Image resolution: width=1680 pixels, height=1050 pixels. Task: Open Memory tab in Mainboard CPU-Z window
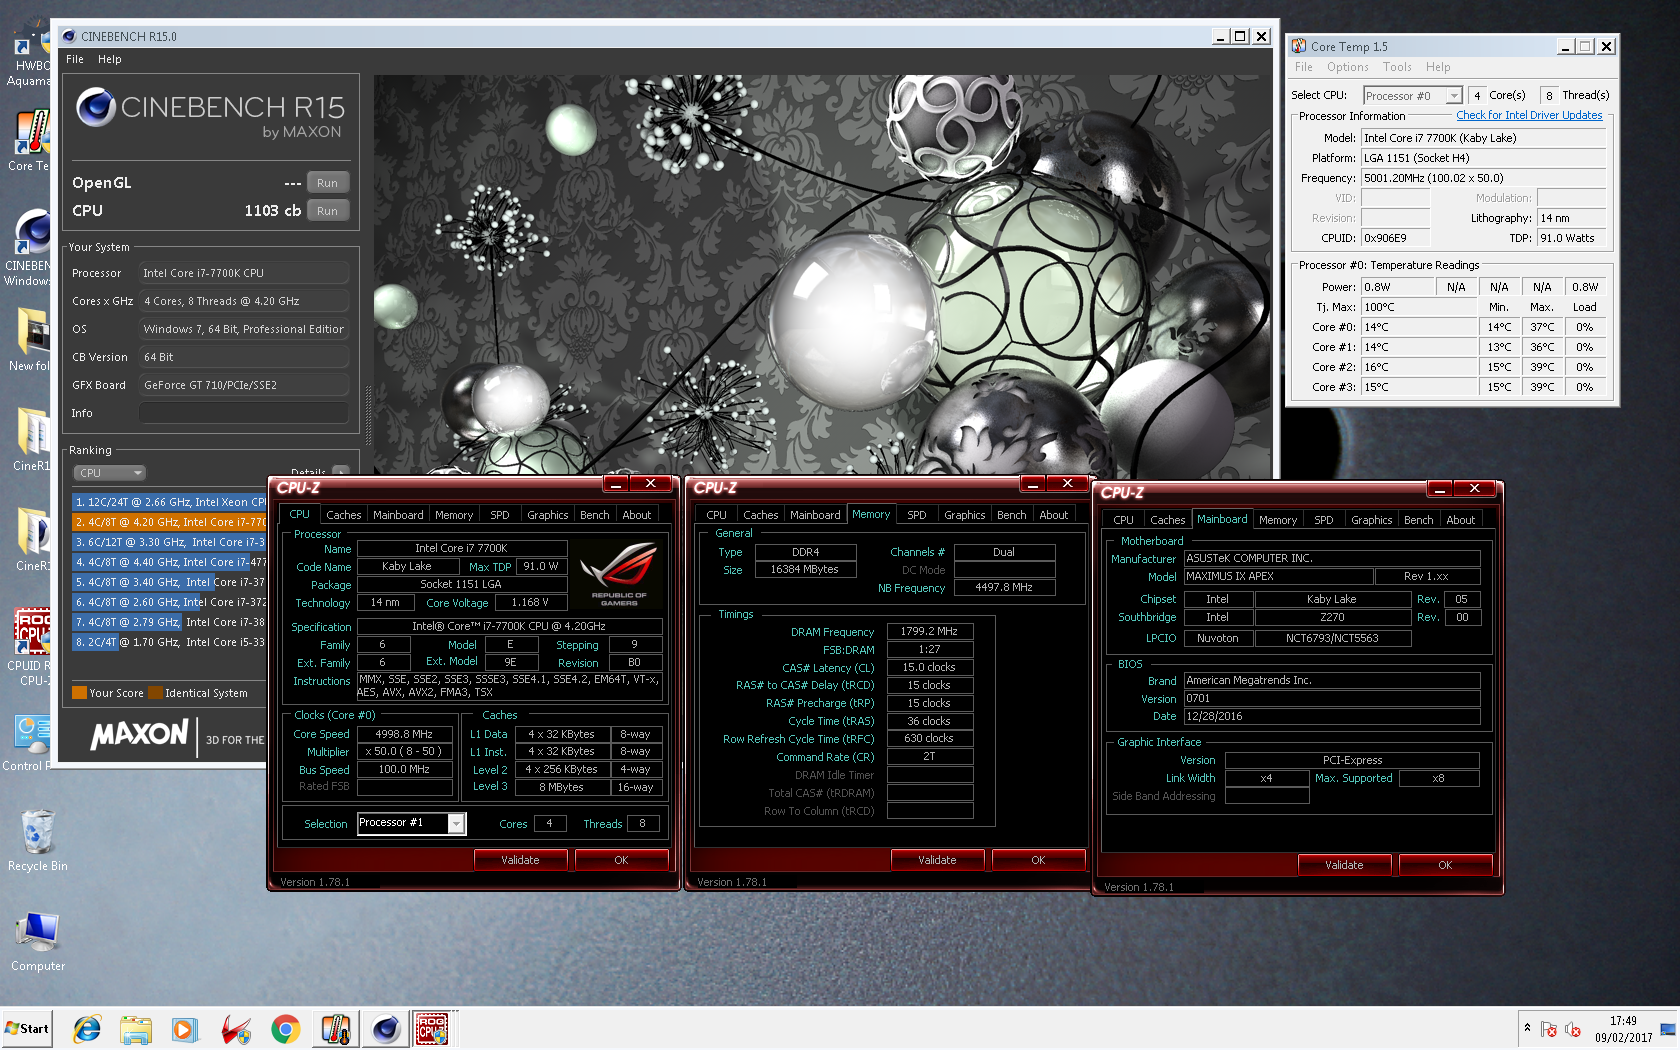pos(1278,520)
